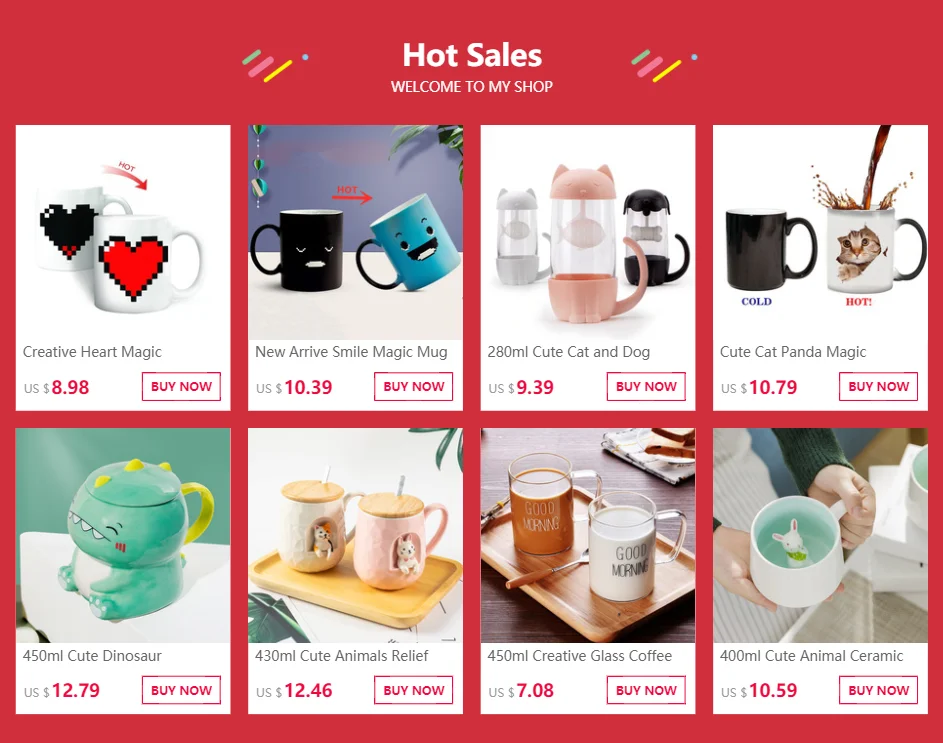The width and height of the screenshot is (943, 743).
Task: View the 280ml Cute Cat and Dog bottle photo
Action: click(x=588, y=232)
